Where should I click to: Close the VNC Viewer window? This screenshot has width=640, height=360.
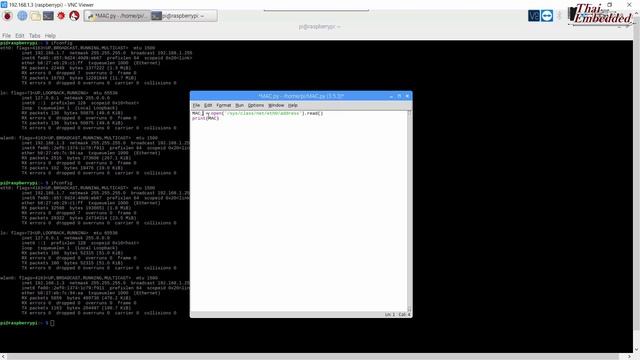click(x=629, y=4)
